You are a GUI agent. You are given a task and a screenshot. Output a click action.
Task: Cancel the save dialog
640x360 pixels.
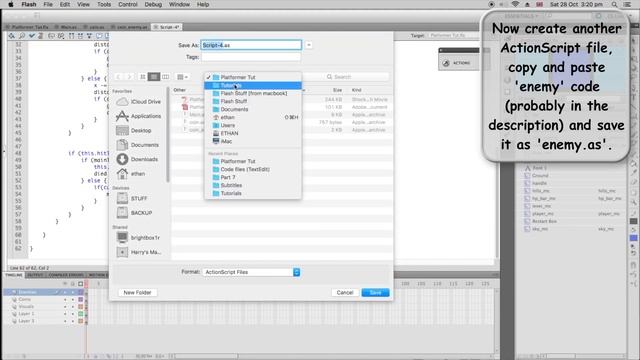click(x=344, y=293)
